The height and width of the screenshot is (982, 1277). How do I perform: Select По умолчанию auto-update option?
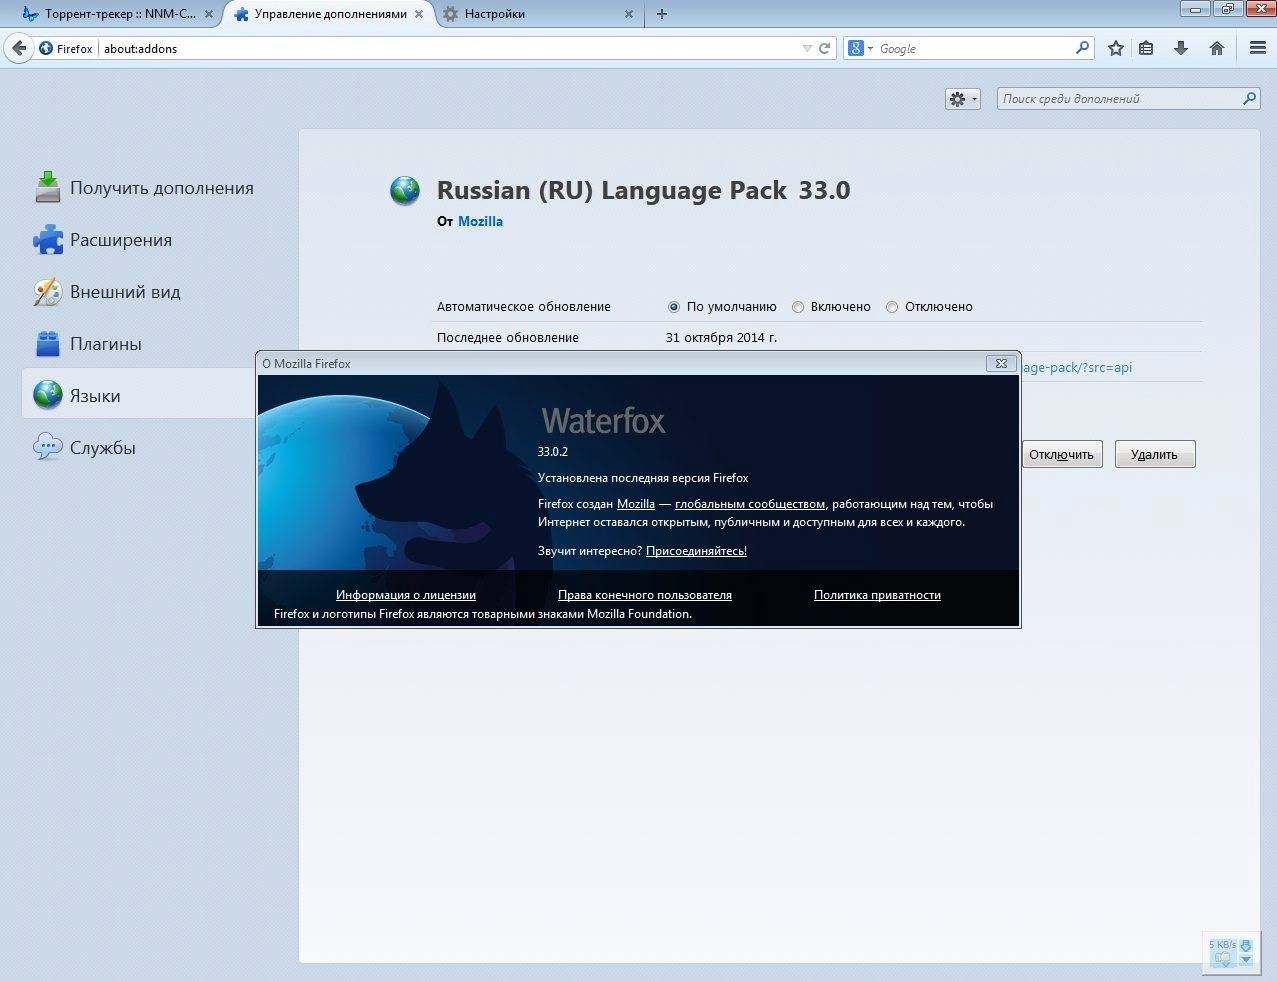coord(674,307)
